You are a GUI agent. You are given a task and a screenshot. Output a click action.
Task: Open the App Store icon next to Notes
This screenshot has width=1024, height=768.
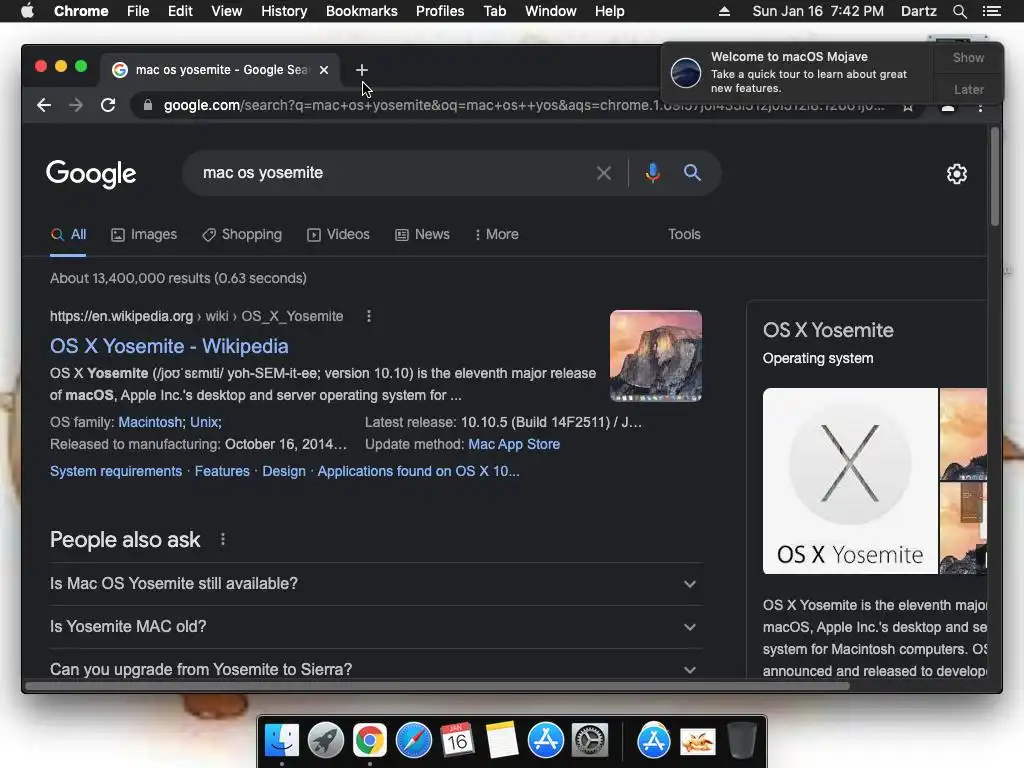(x=545, y=741)
